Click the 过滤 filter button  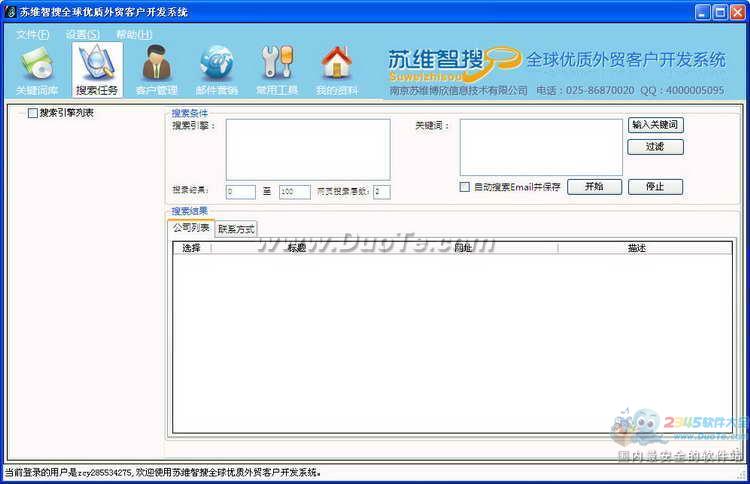[x=655, y=147]
